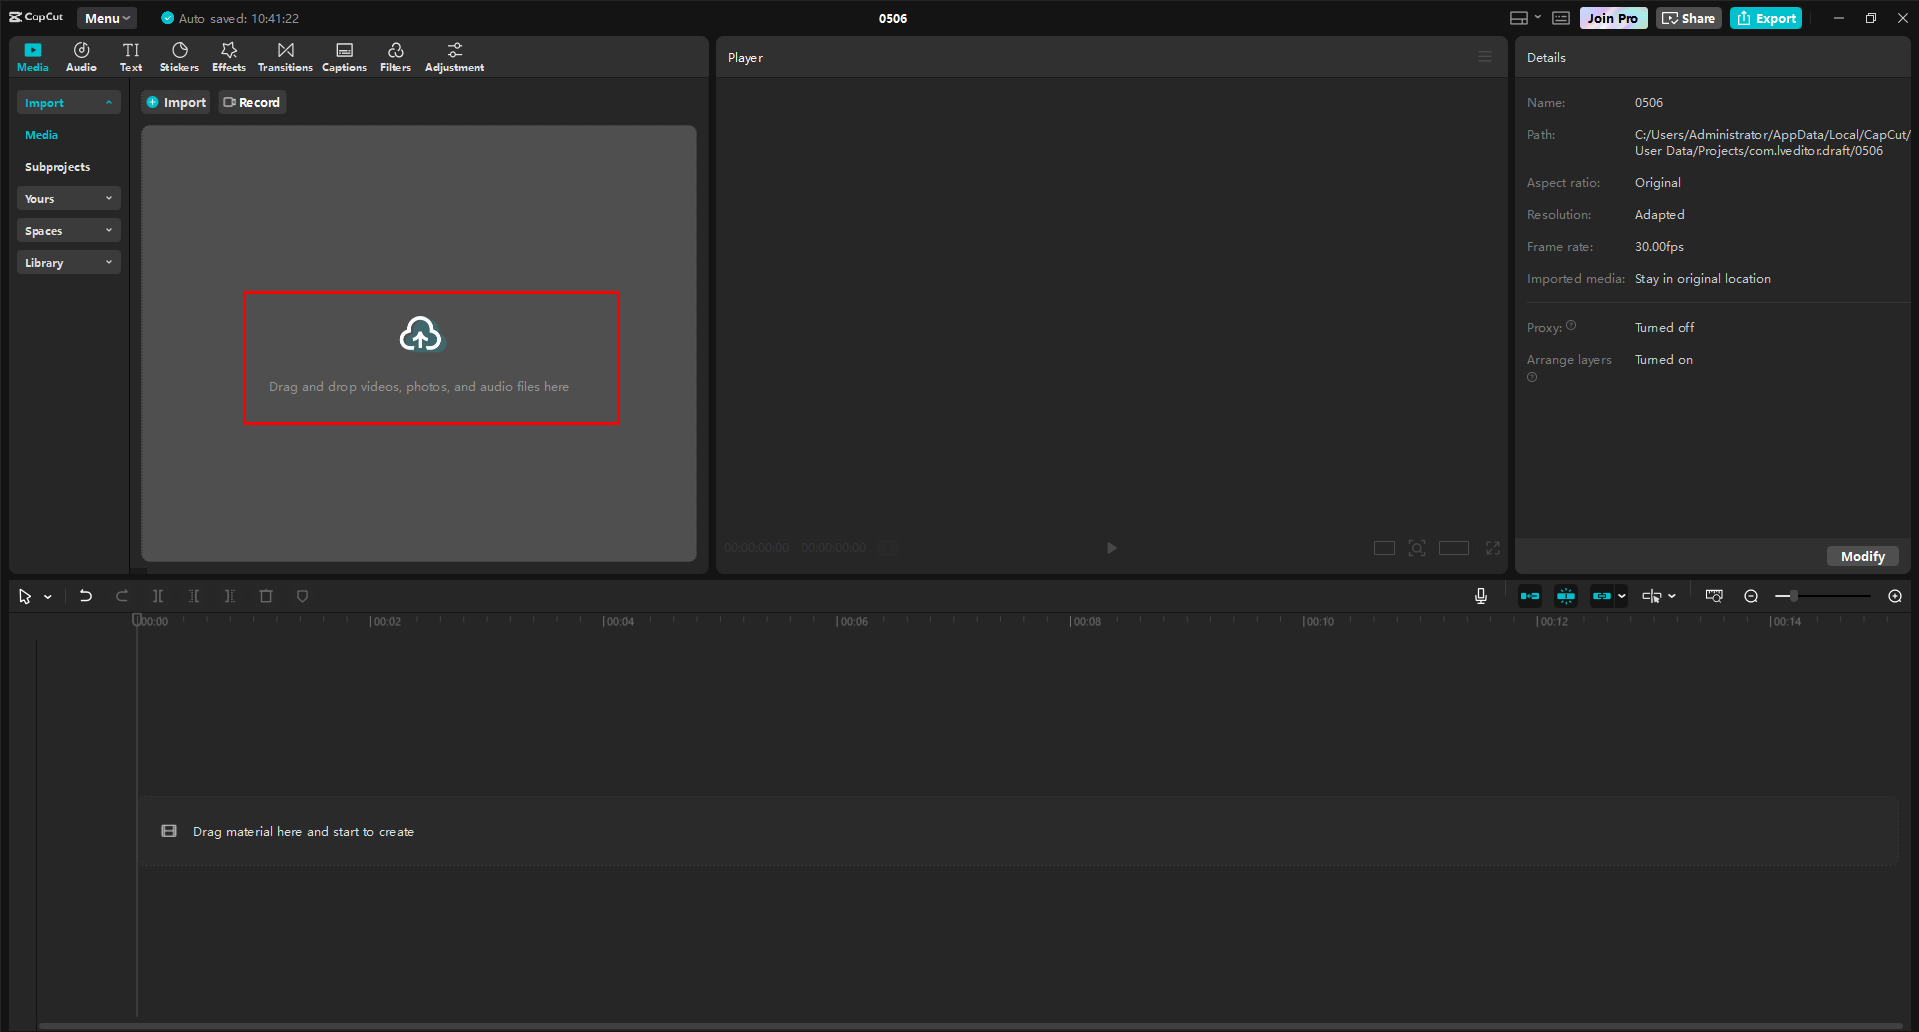Click the timeline horizontal scrollbar
This screenshot has height=1032, width=1919.
click(x=970, y=1026)
